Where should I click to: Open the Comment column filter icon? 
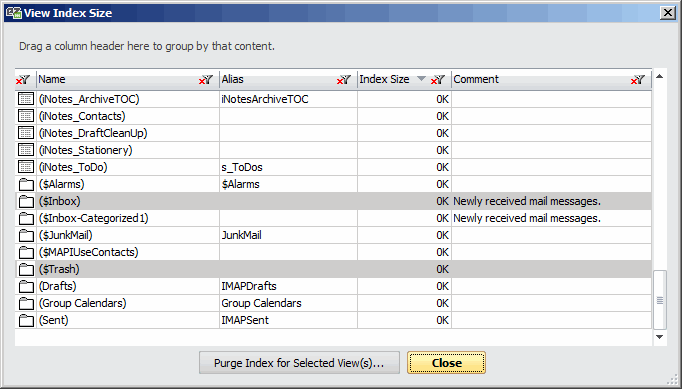tap(638, 80)
